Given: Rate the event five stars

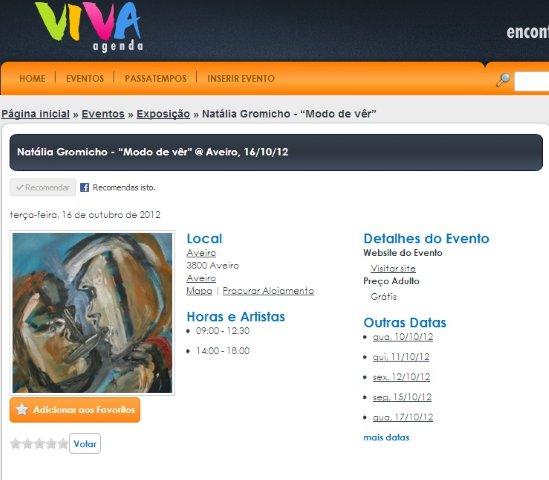Looking at the screenshot, I should 63,444.
